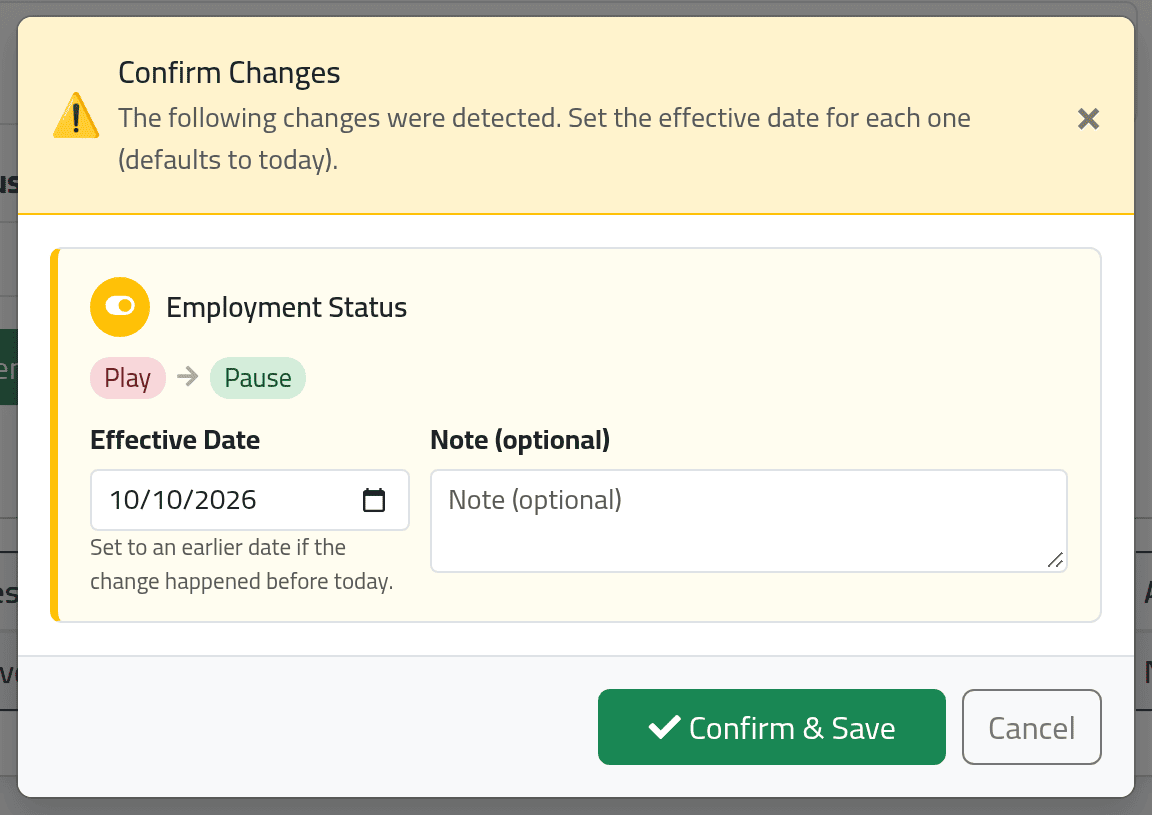Click the green Pause status badge
Screen dimensions: 1152x815
pos(258,378)
